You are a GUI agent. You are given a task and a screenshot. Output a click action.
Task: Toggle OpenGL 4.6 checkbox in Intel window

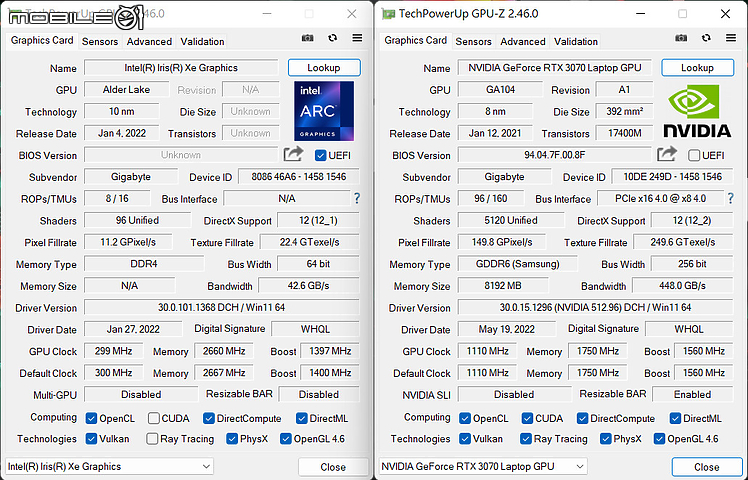tap(286, 438)
